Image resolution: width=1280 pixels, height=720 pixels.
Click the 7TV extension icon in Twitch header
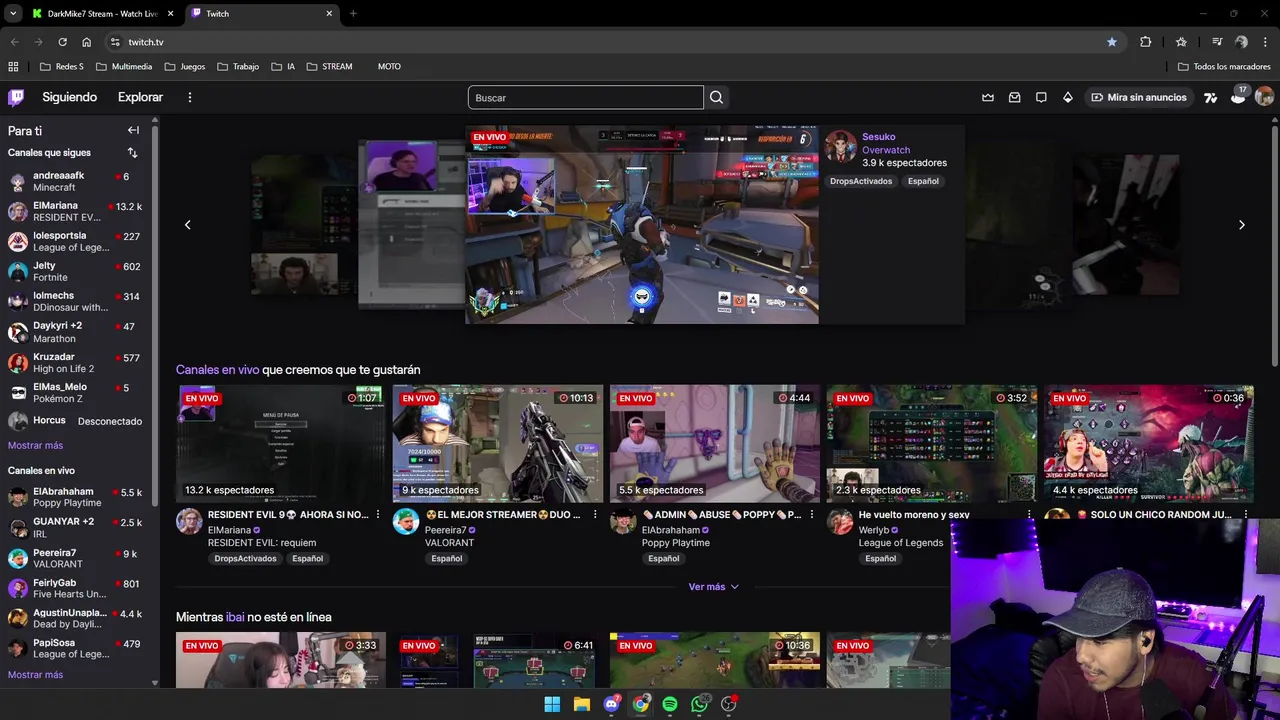point(1211,97)
